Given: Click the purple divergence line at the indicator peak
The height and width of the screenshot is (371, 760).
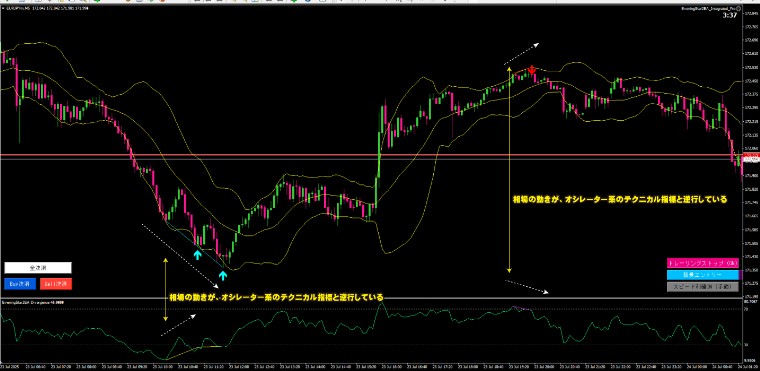Looking at the screenshot, I should click(x=521, y=308).
